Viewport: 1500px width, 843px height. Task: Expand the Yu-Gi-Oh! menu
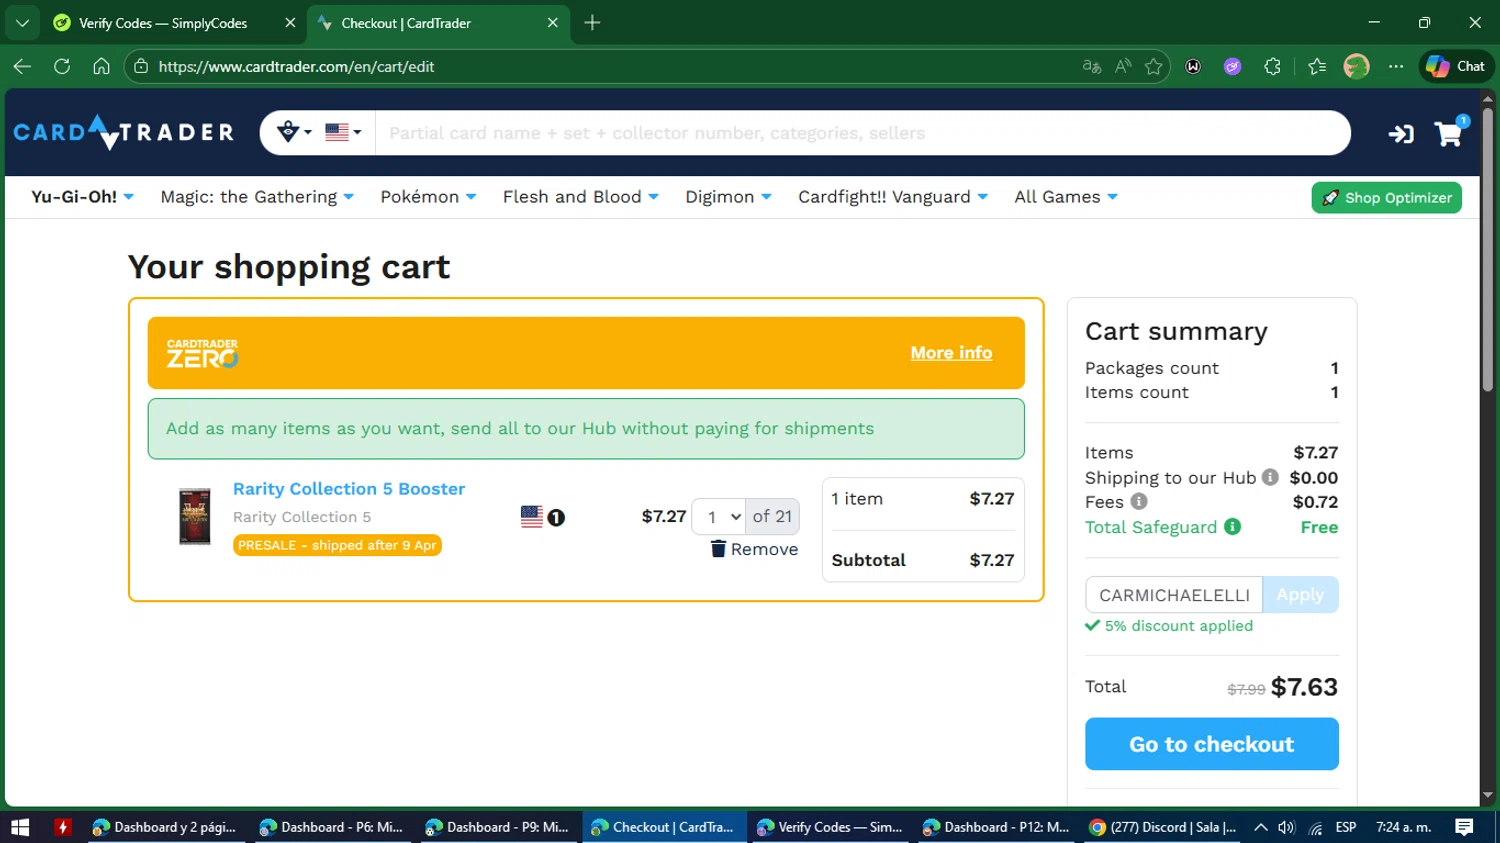coord(82,197)
